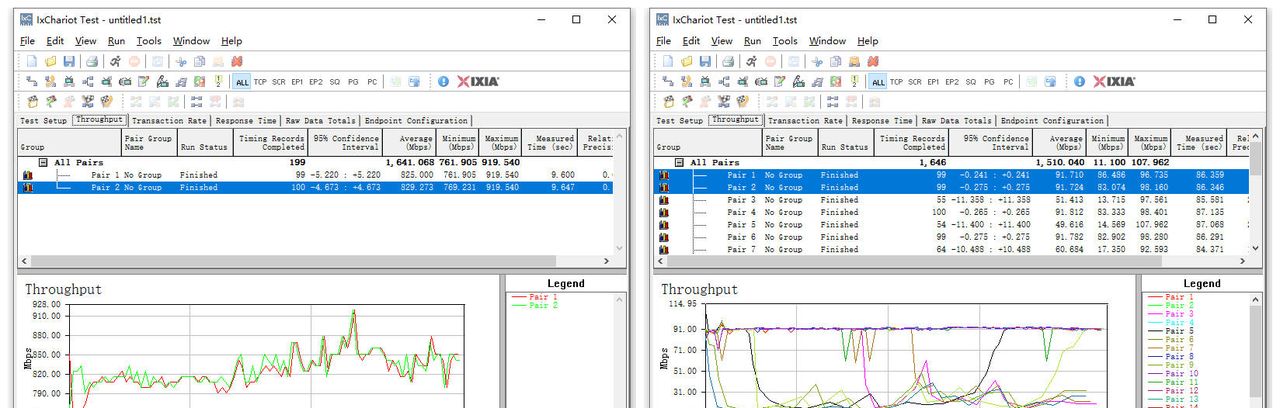
Task: Toggle the TCP filter in right window
Action: coord(897,82)
